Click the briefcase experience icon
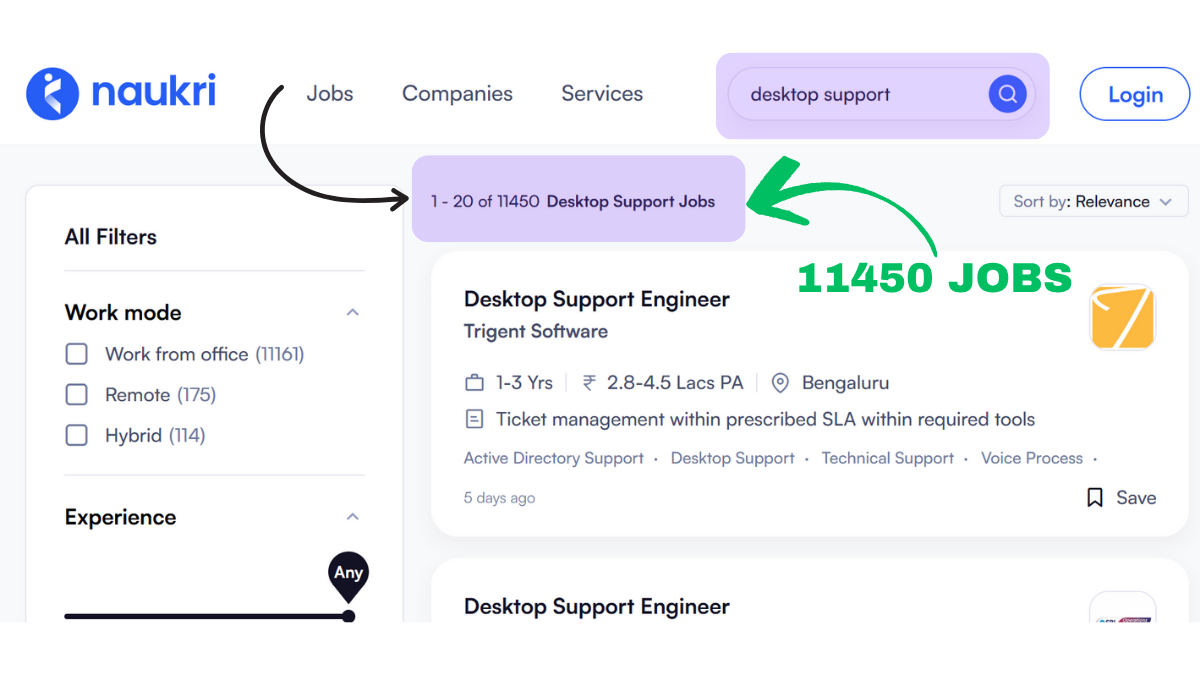The height and width of the screenshot is (675, 1200). click(x=475, y=383)
